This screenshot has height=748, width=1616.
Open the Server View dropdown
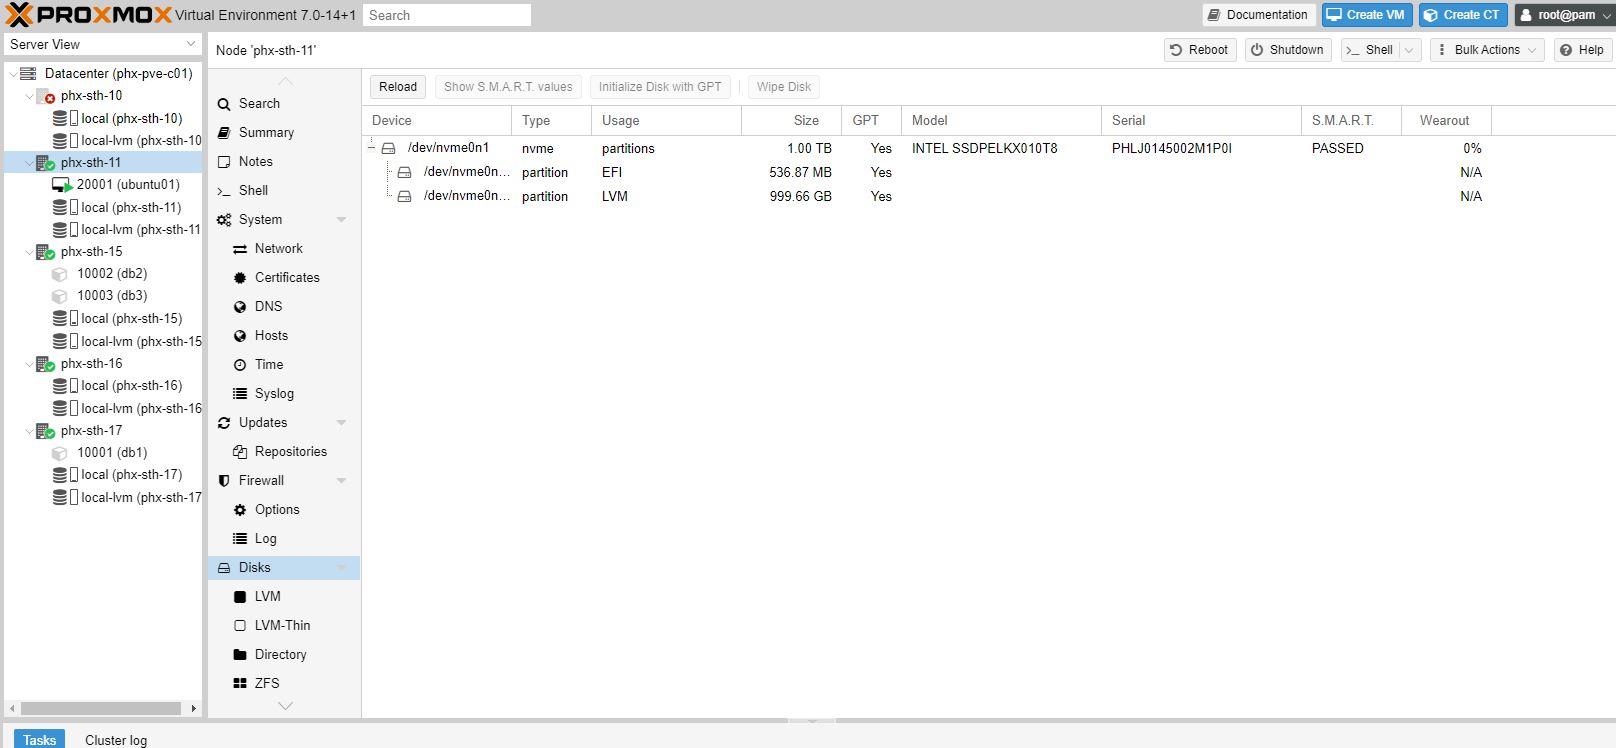point(191,45)
